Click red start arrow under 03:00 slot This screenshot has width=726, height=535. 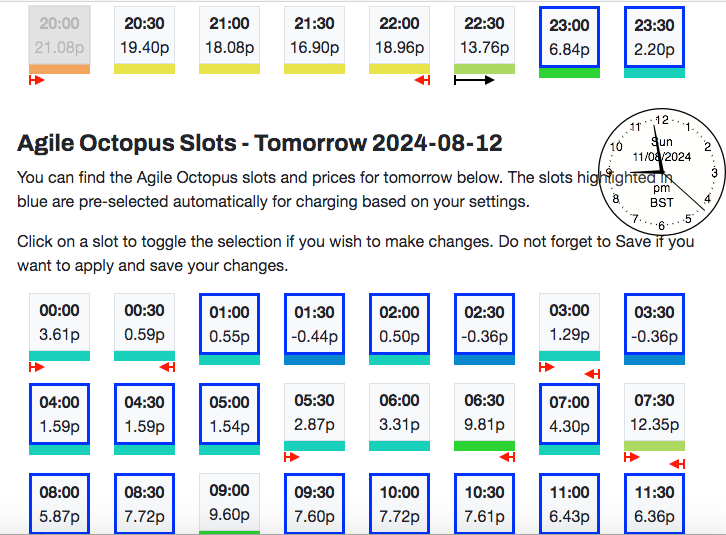[547, 367]
